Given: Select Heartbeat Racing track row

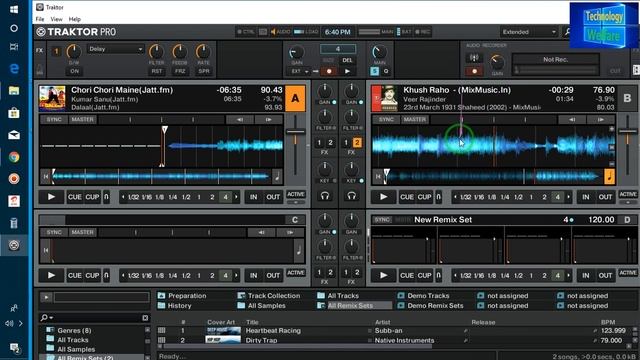Looking at the screenshot, I should pos(396,331).
